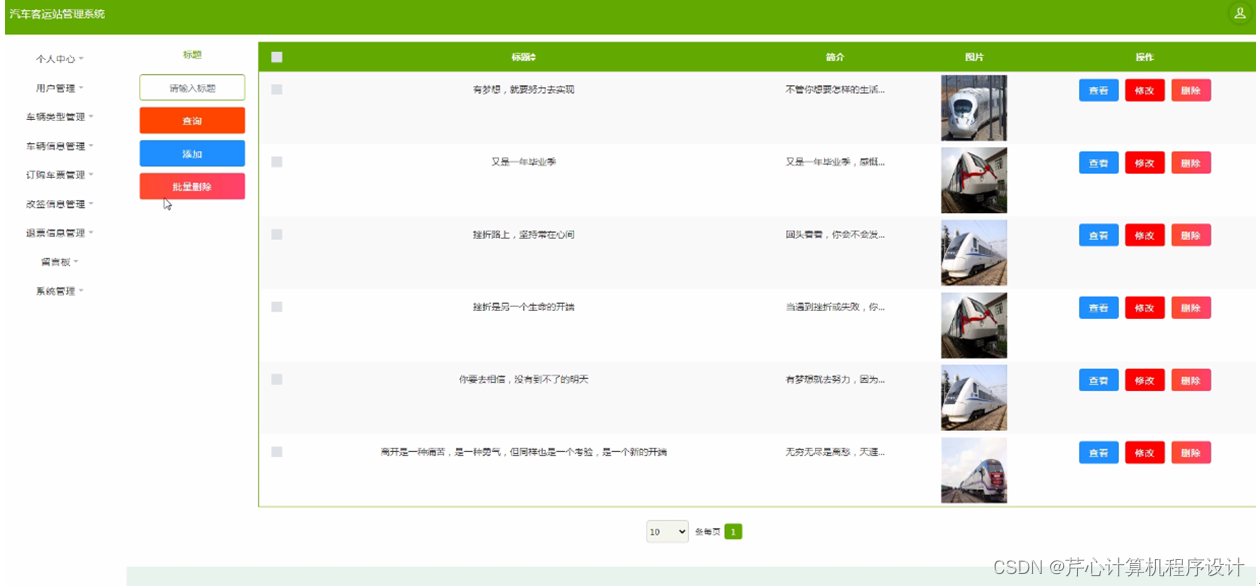This screenshot has height=586, width=1260.
Task: Open the 订购车票管理 menu item
Action: pos(55,174)
